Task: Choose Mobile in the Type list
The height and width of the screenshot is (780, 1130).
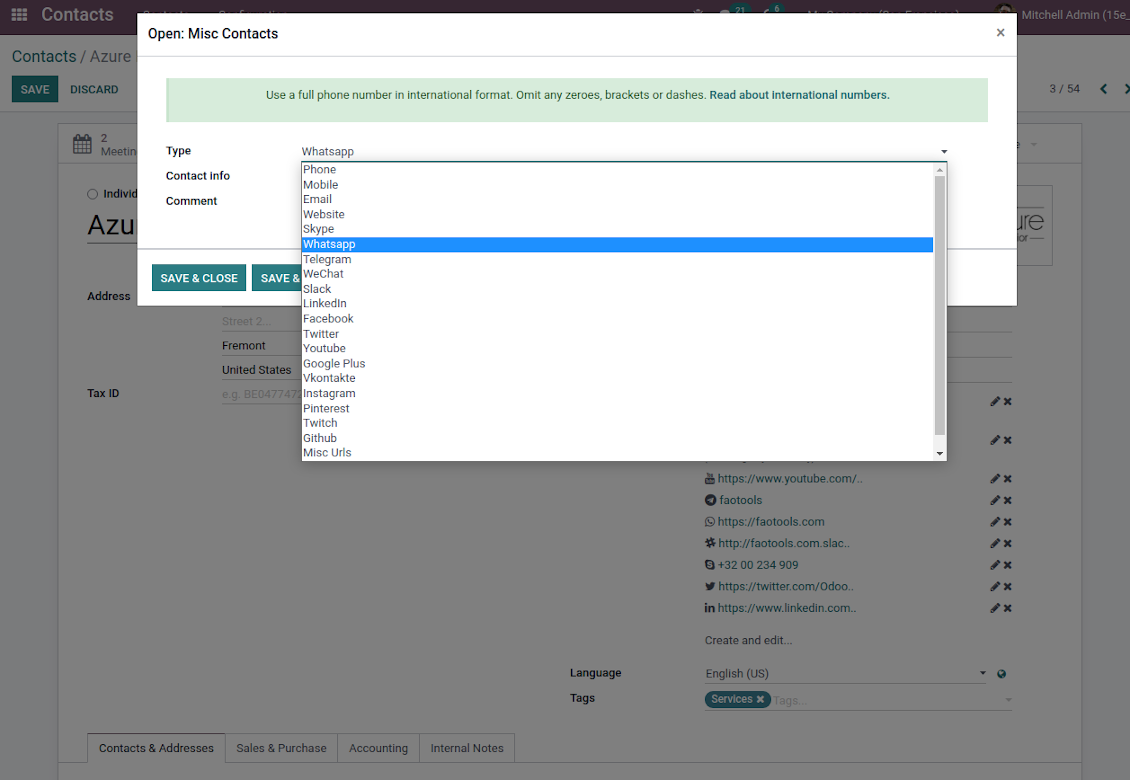Action: (x=618, y=185)
